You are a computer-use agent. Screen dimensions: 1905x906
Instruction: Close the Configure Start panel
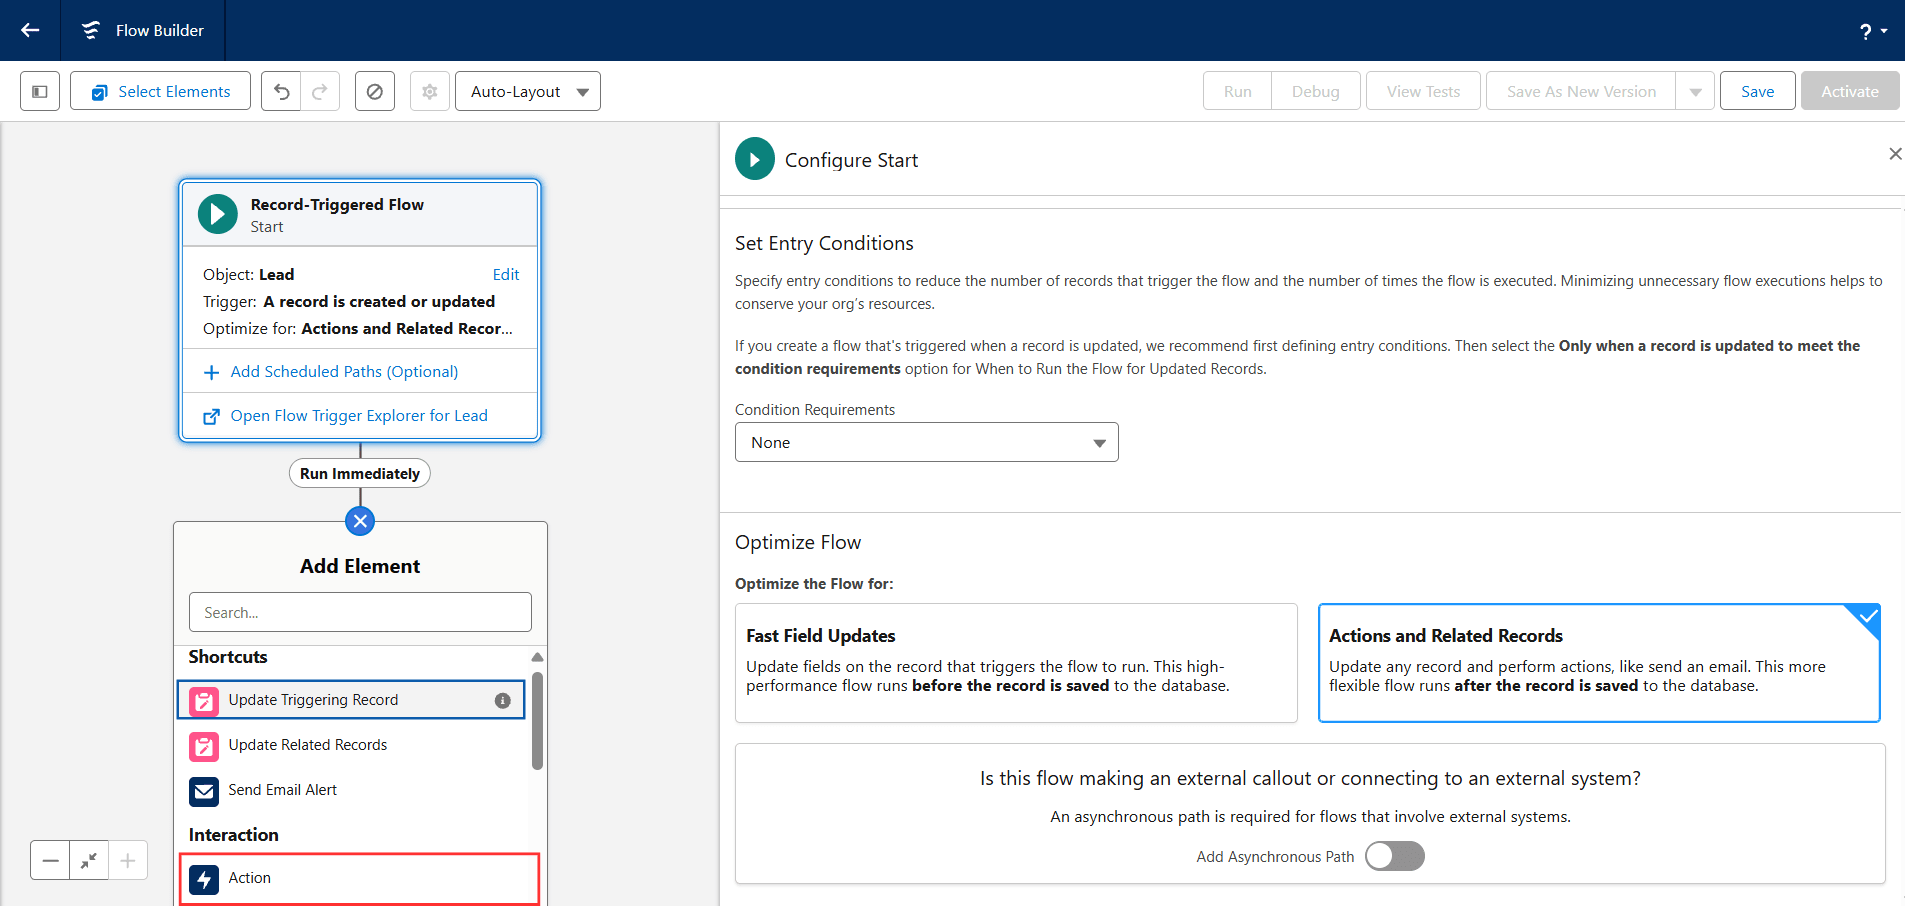(x=1894, y=153)
